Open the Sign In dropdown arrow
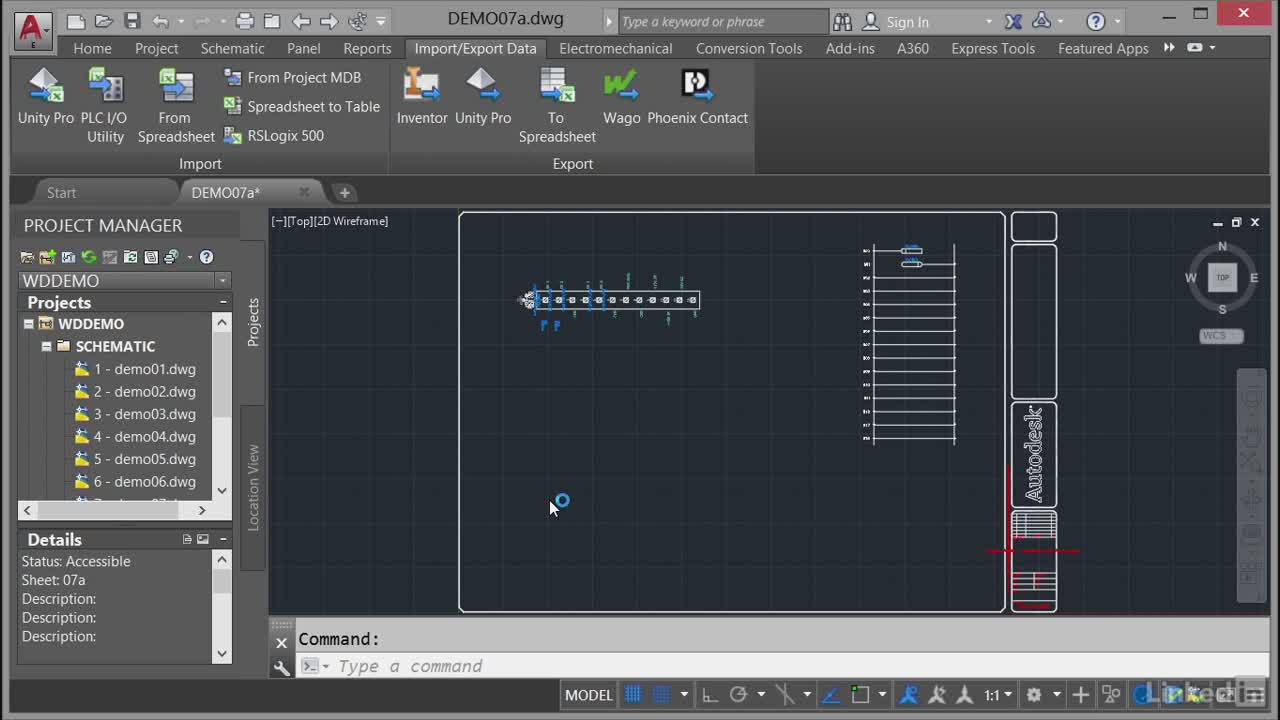The width and height of the screenshot is (1280, 720). pyautogui.click(x=989, y=22)
